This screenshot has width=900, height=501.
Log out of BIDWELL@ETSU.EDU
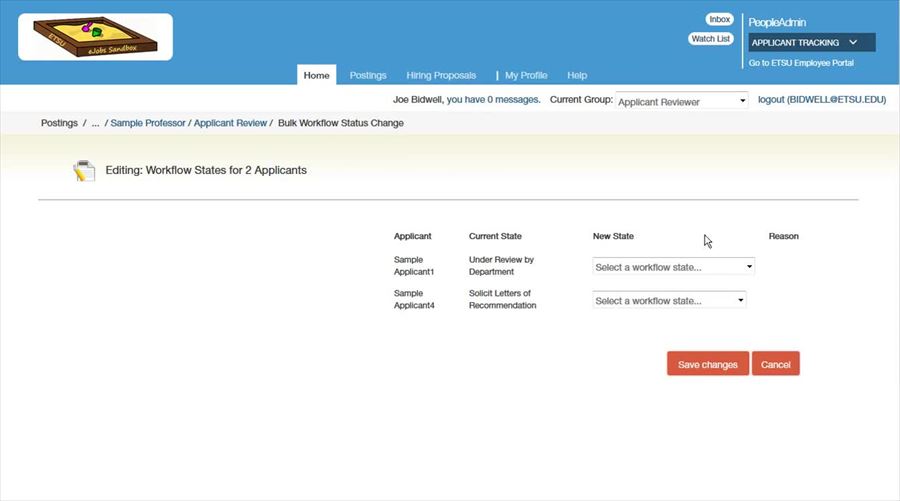[821, 100]
